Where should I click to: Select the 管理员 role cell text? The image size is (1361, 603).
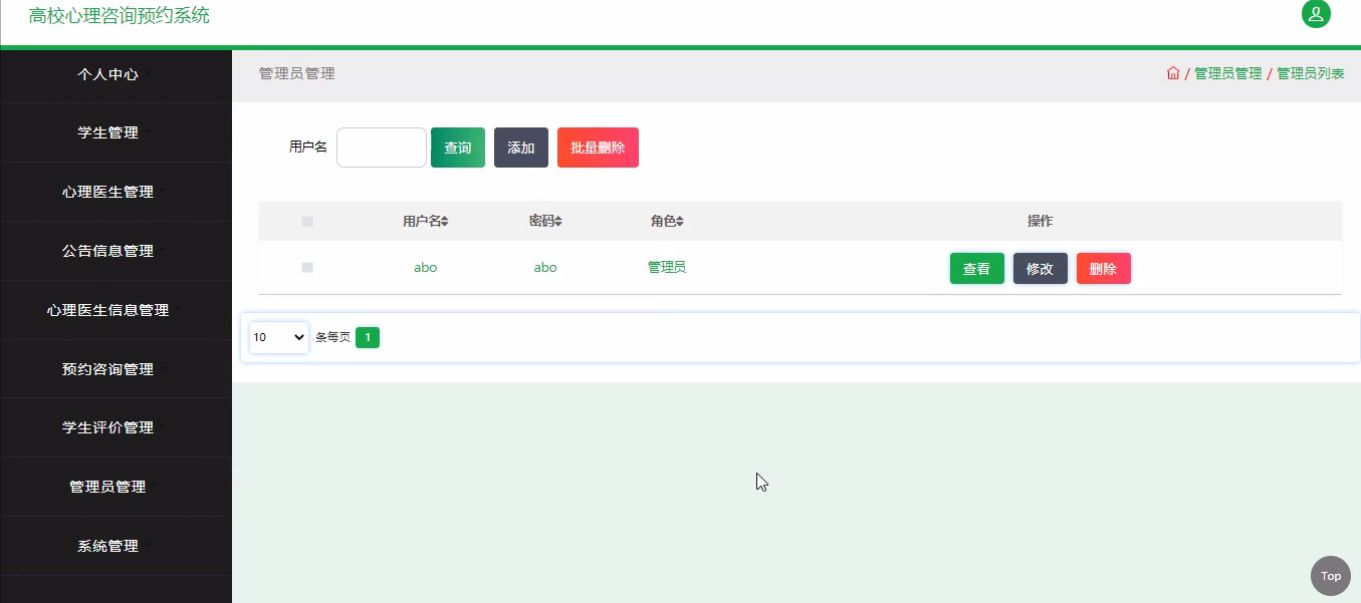(x=666, y=267)
